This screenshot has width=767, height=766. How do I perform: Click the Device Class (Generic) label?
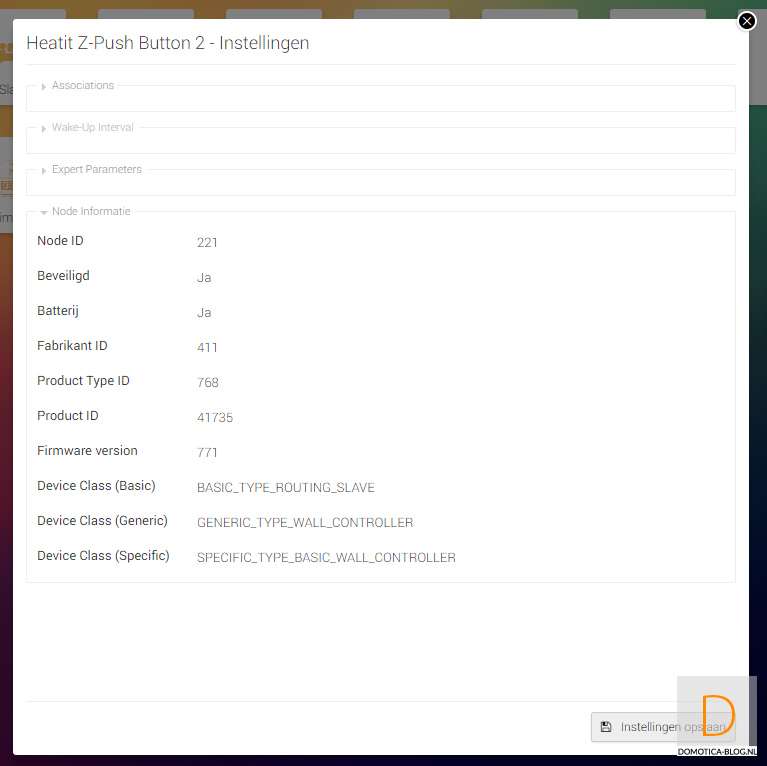102,521
